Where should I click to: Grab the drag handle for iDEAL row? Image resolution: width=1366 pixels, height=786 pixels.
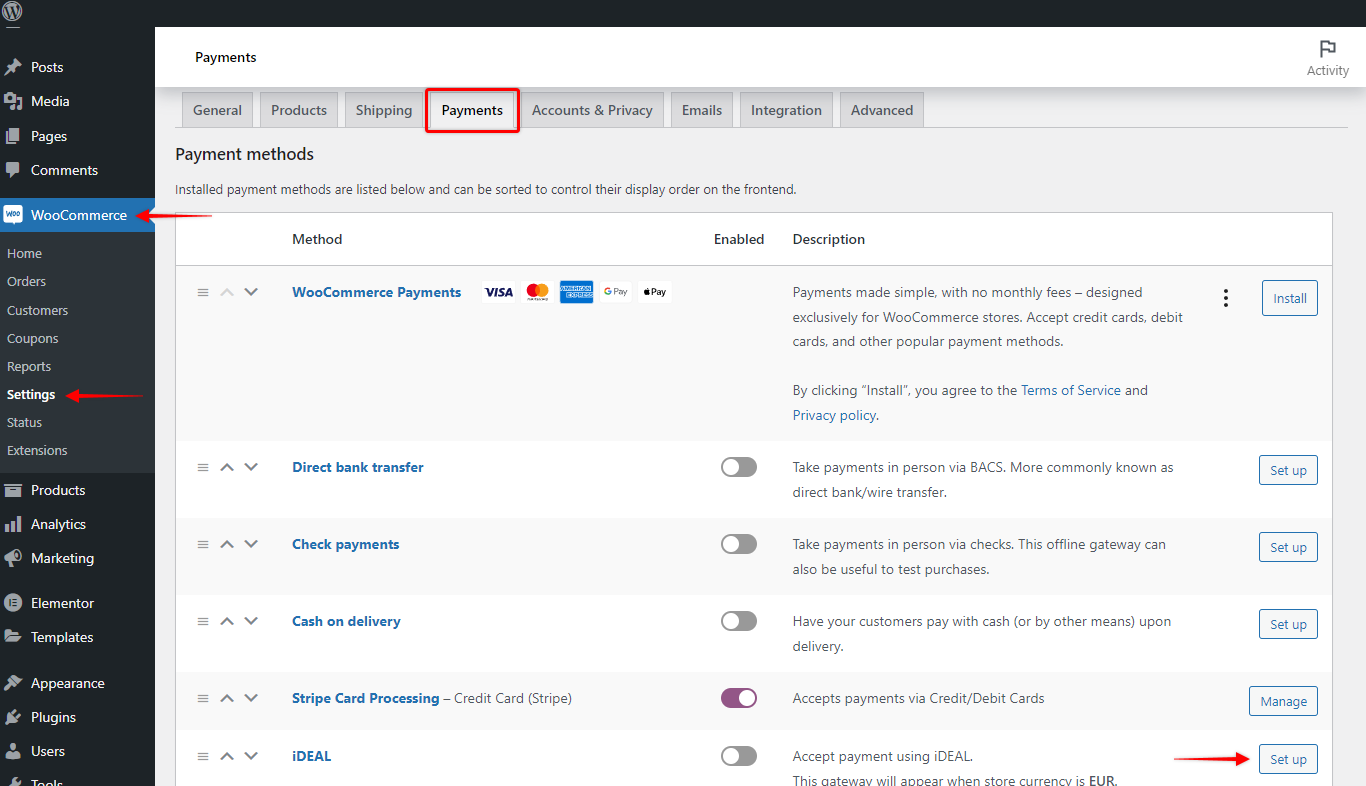coord(203,756)
